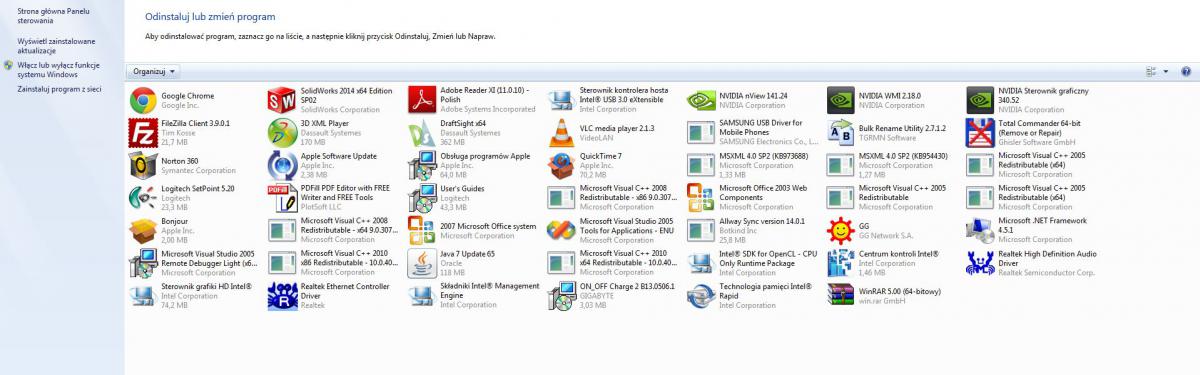Click the Allway Sync version 14.0.1 icon
Image resolution: width=1200 pixels, height=375 pixels.
coord(701,231)
